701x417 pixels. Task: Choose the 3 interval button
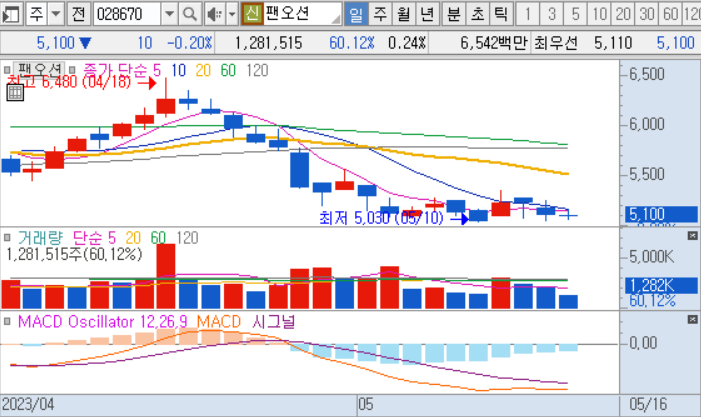point(552,14)
